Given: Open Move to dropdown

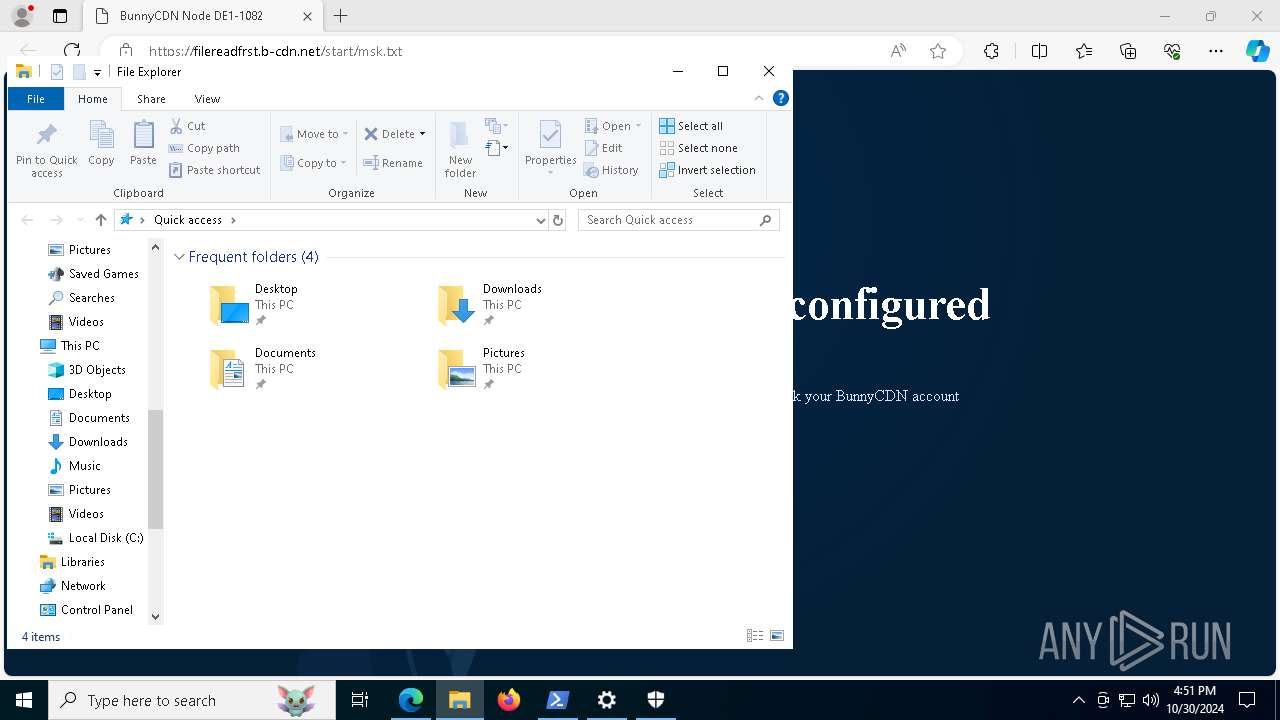Looking at the screenshot, I should [x=314, y=134].
